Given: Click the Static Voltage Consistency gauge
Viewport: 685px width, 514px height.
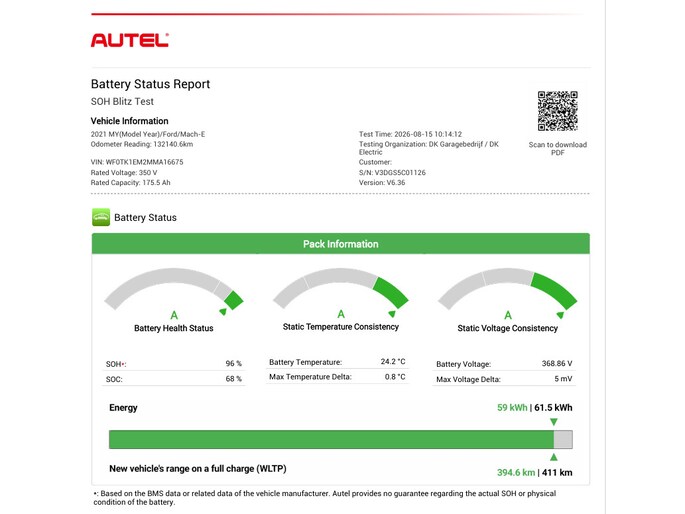Looking at the screenshot, I should [x=507, y=290].
